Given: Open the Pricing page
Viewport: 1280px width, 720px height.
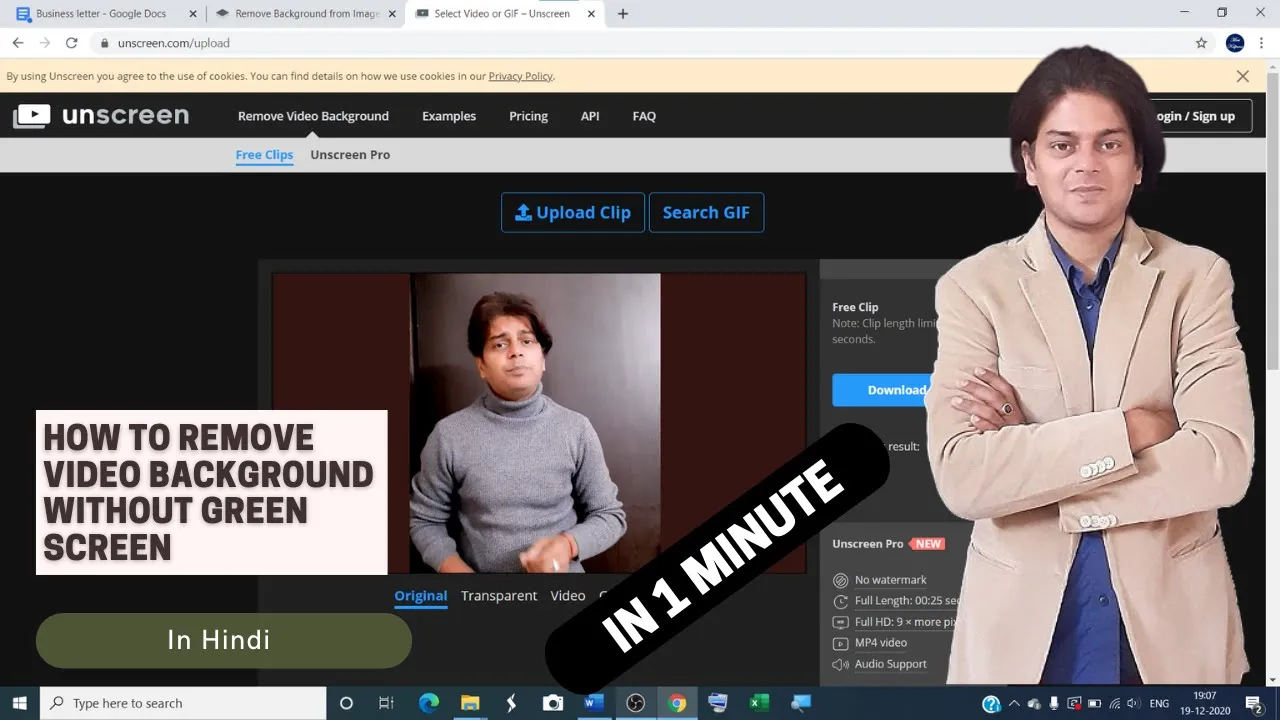Looking at the screenshot, I should click(x=528, y=116).
